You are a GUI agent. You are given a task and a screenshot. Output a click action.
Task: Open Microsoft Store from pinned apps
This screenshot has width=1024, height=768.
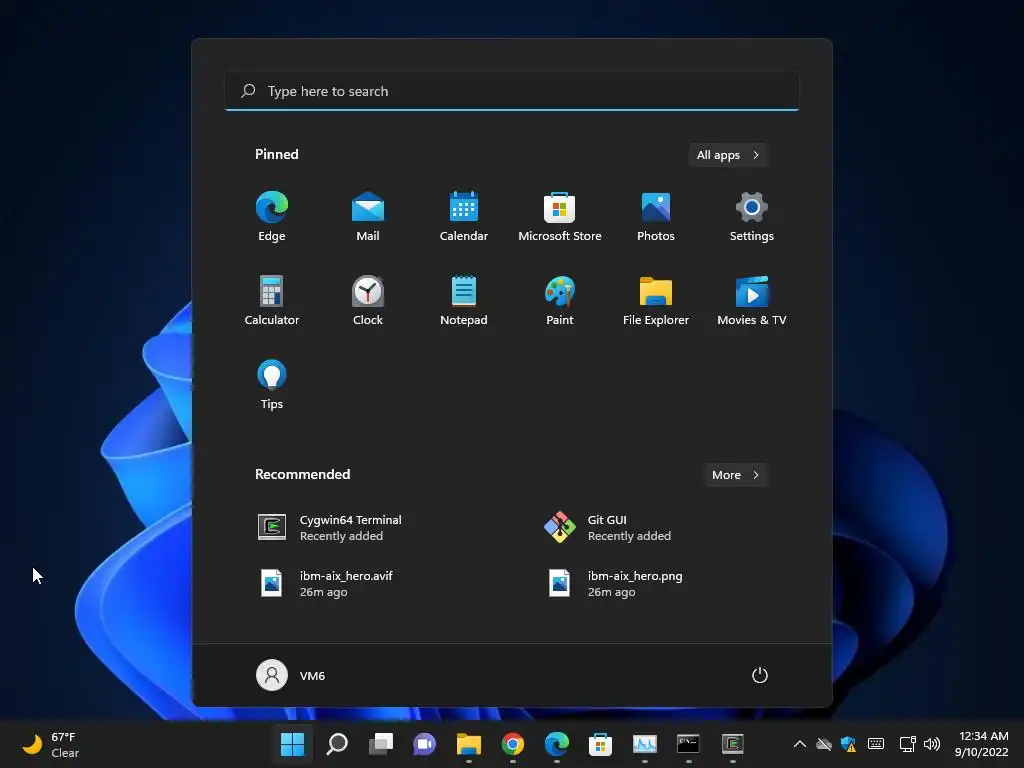(560, 217)
